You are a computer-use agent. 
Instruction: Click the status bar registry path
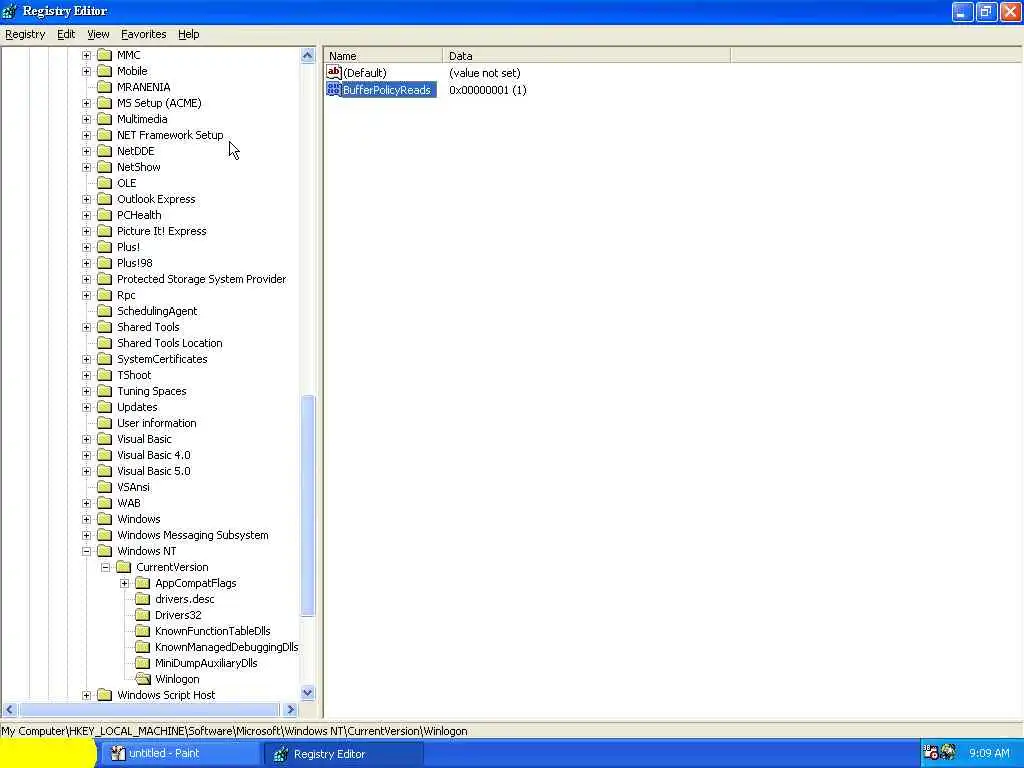[x=234, y=731]
